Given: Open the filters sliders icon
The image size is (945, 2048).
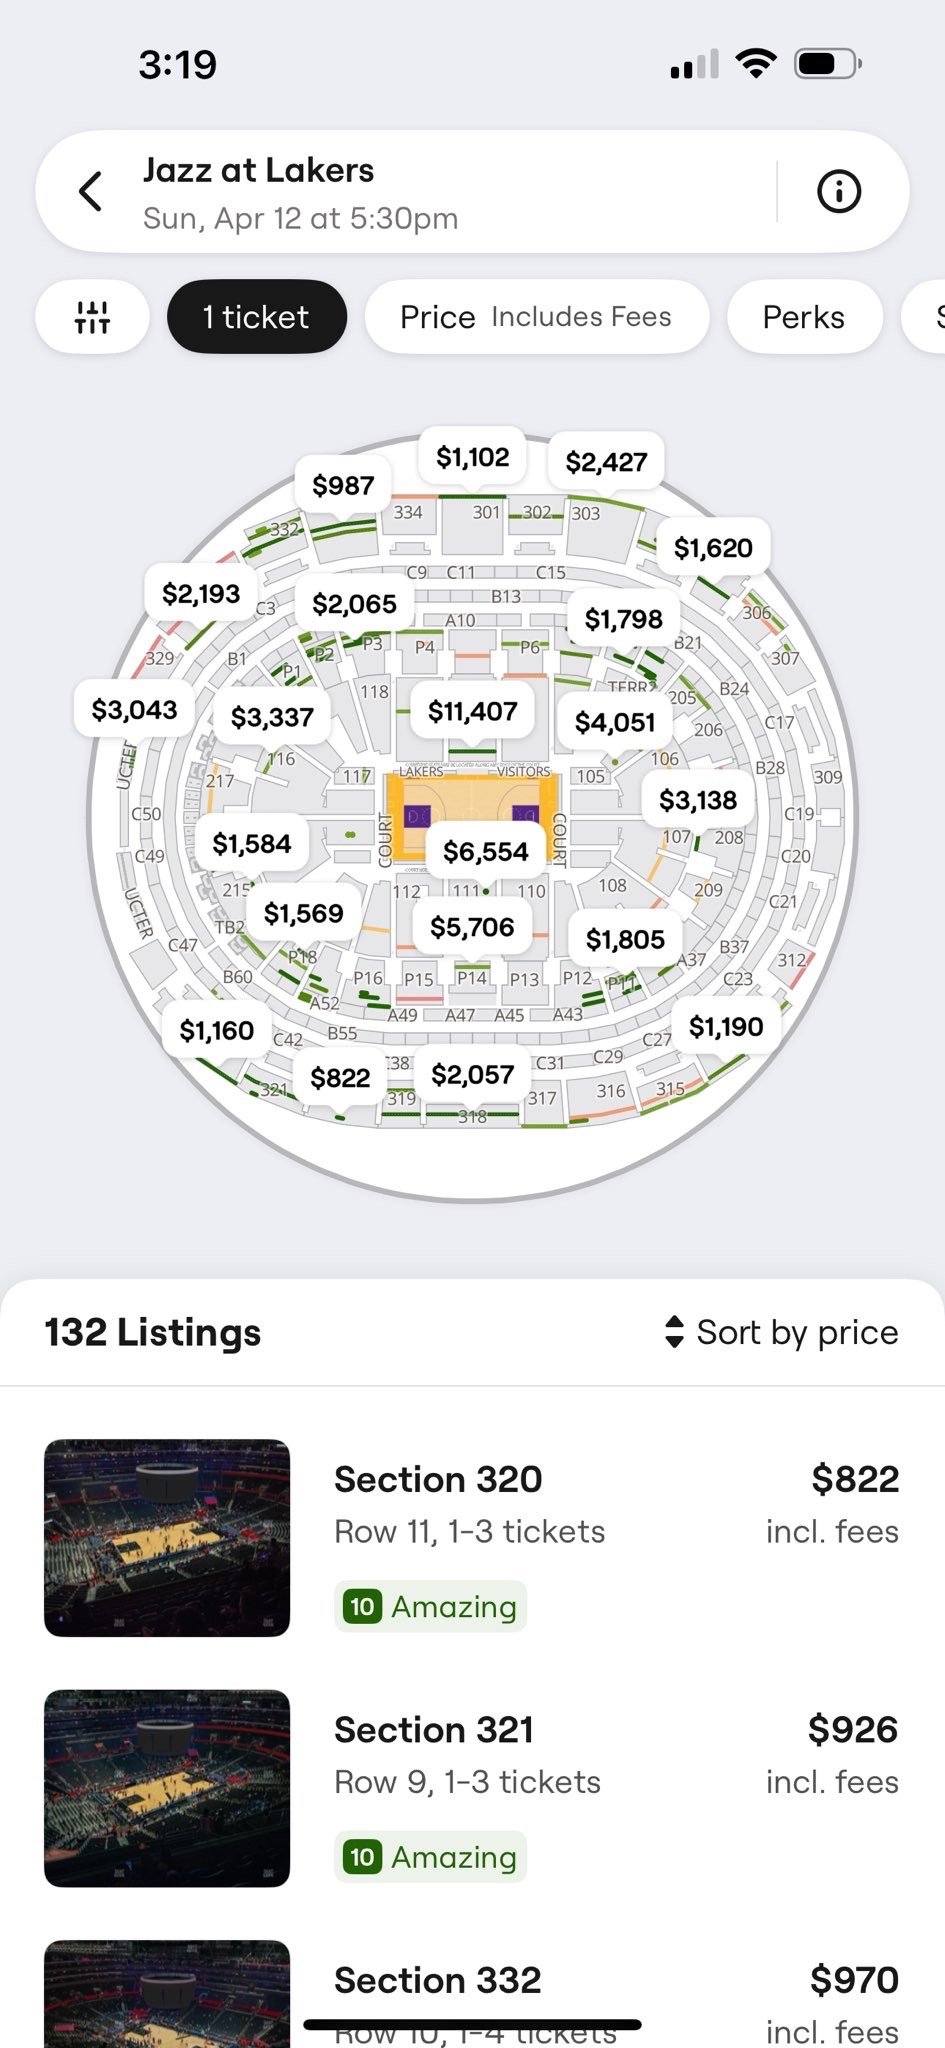Looking at the screenshot, I should 92,317.
